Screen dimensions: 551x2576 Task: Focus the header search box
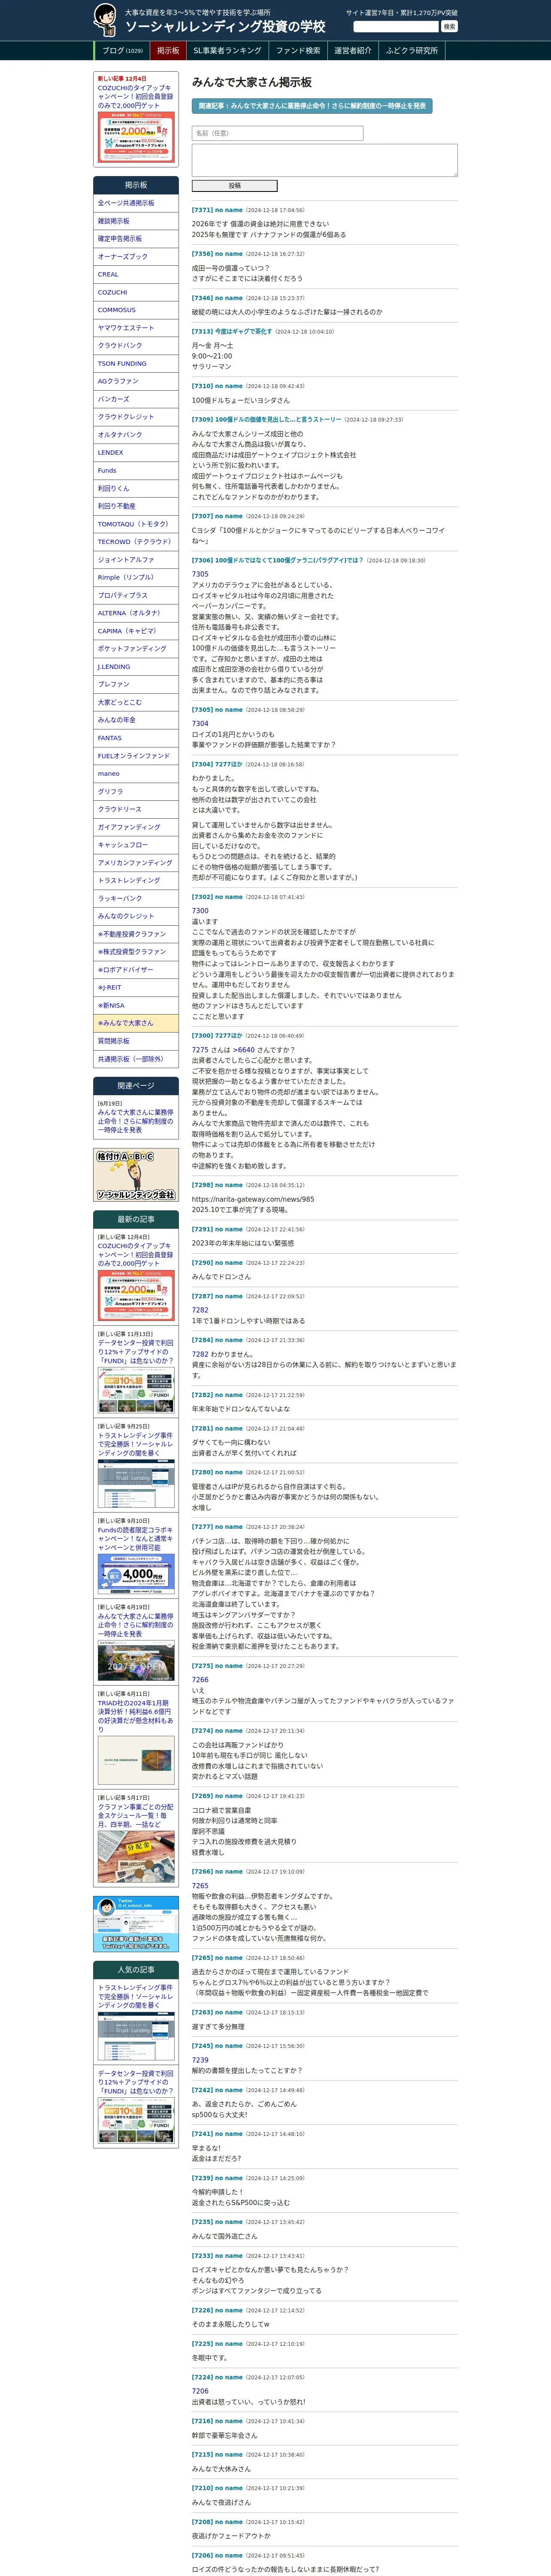(396, 26)
